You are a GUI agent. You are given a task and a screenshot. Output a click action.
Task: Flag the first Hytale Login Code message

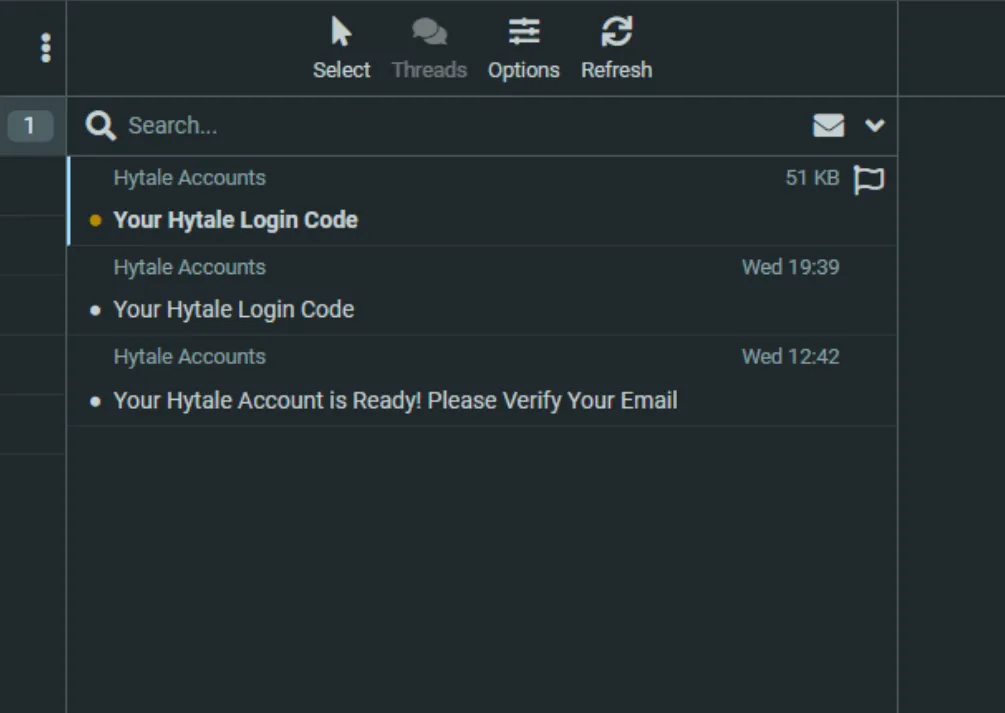(x=868, y=180)
